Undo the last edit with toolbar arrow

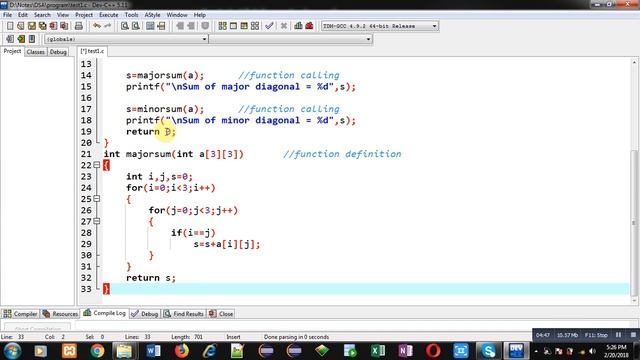coord(97,26)
